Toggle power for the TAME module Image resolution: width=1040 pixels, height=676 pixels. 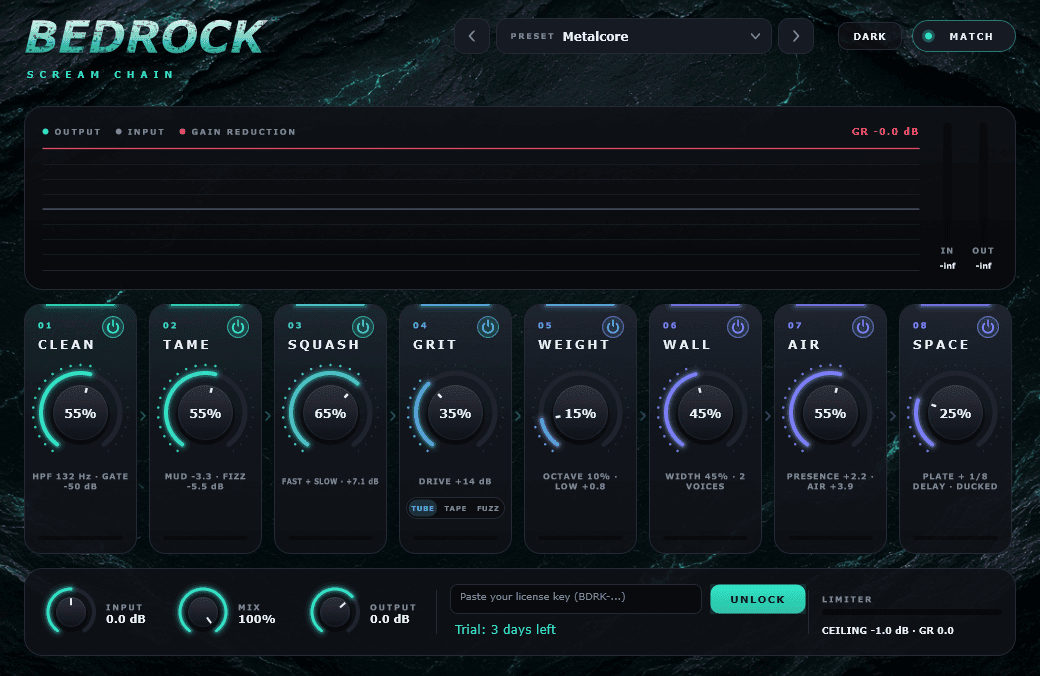coord(238,327)
